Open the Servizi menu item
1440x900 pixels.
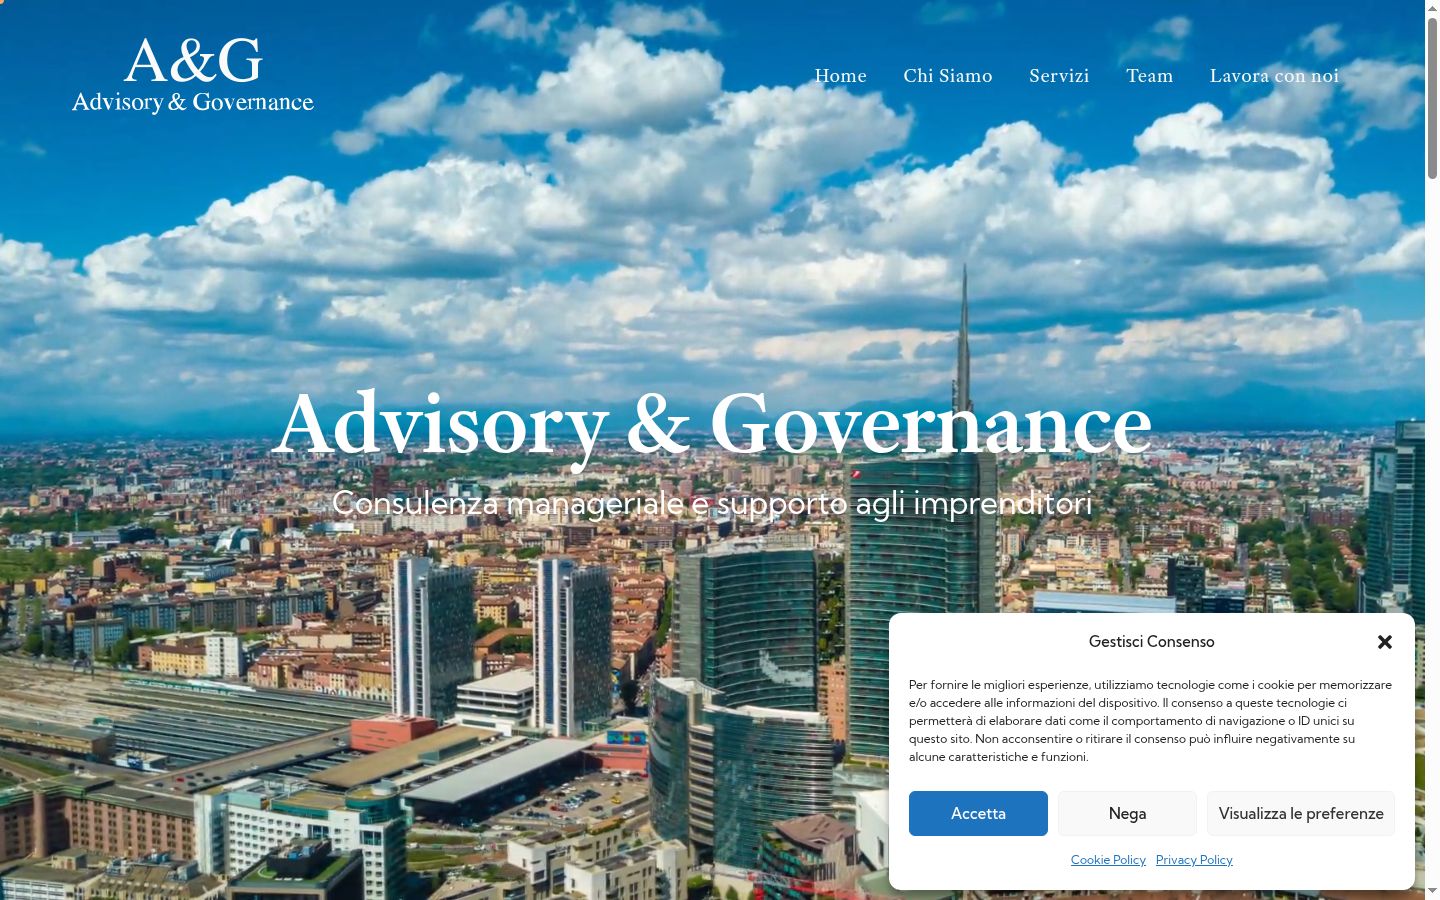[x=1059, y=76]
